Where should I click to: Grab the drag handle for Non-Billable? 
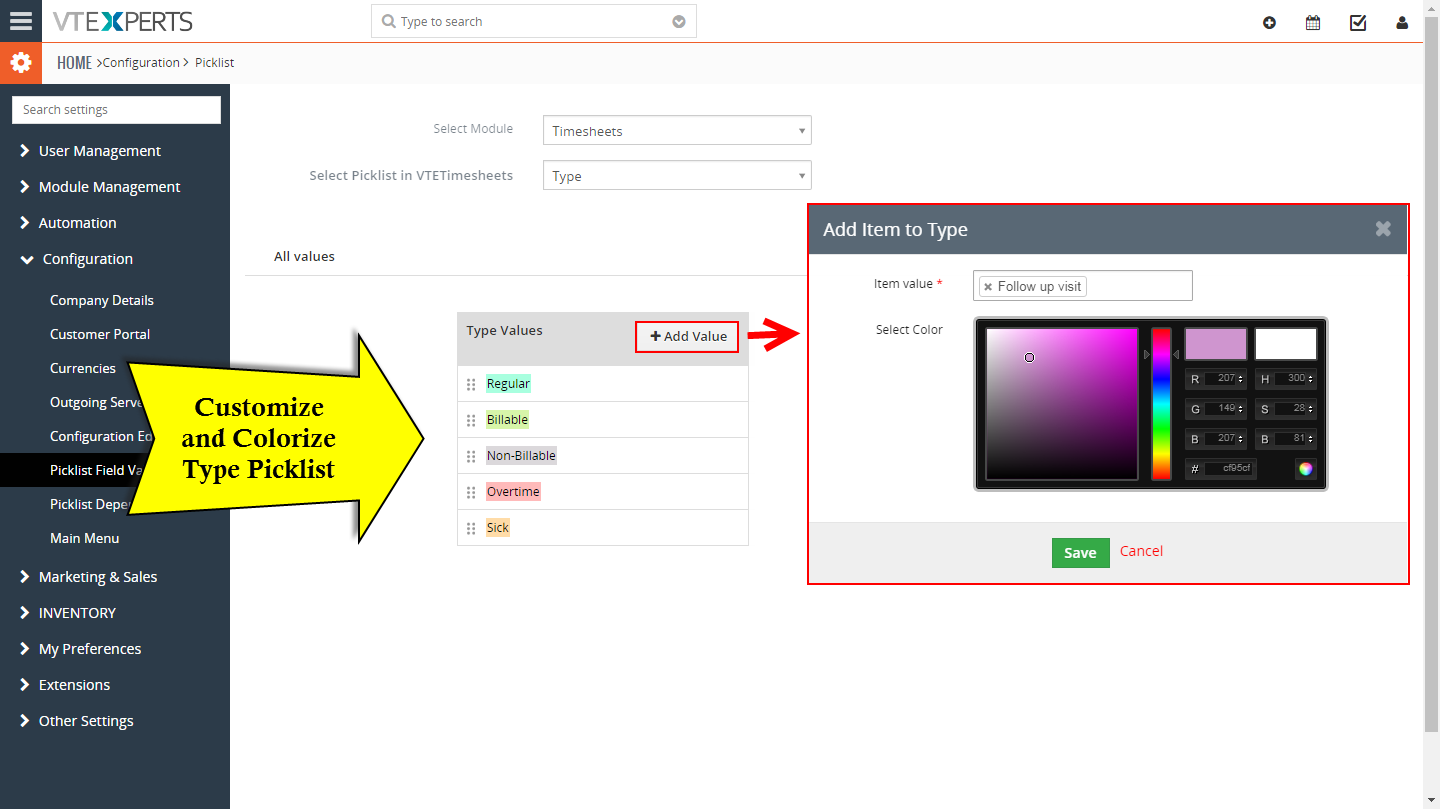(471, 456)
